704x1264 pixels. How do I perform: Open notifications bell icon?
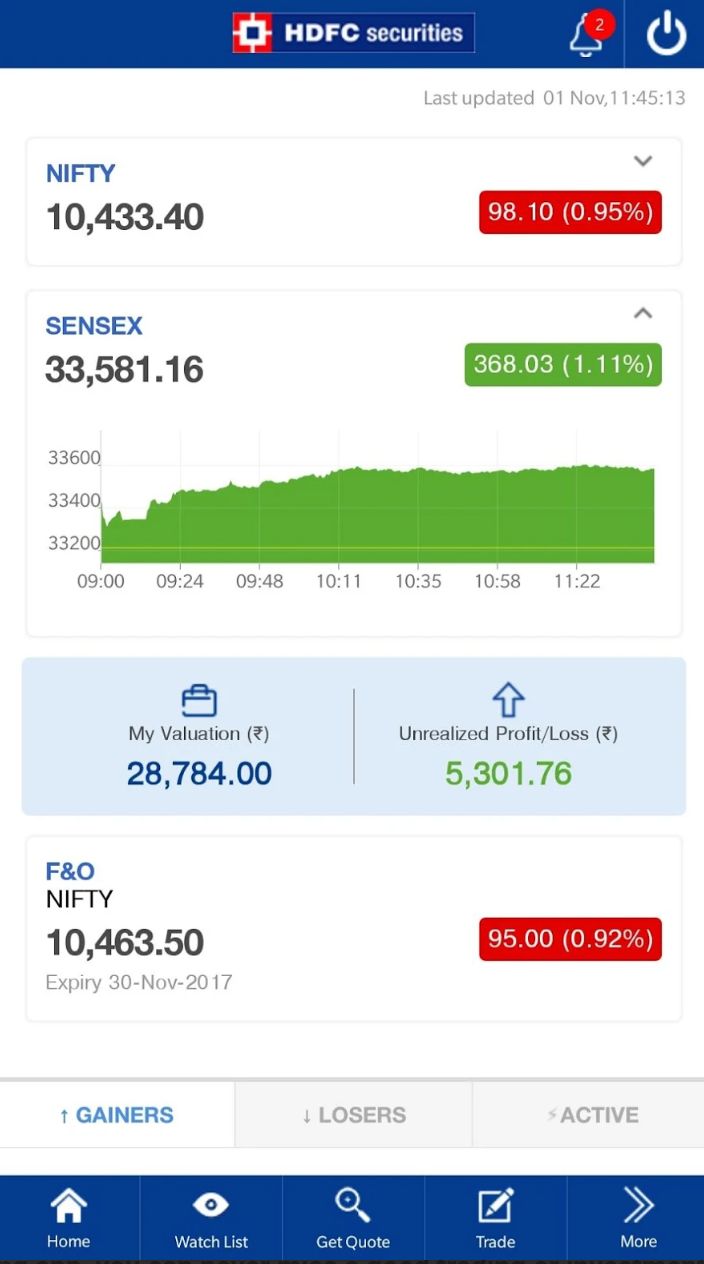586,36
